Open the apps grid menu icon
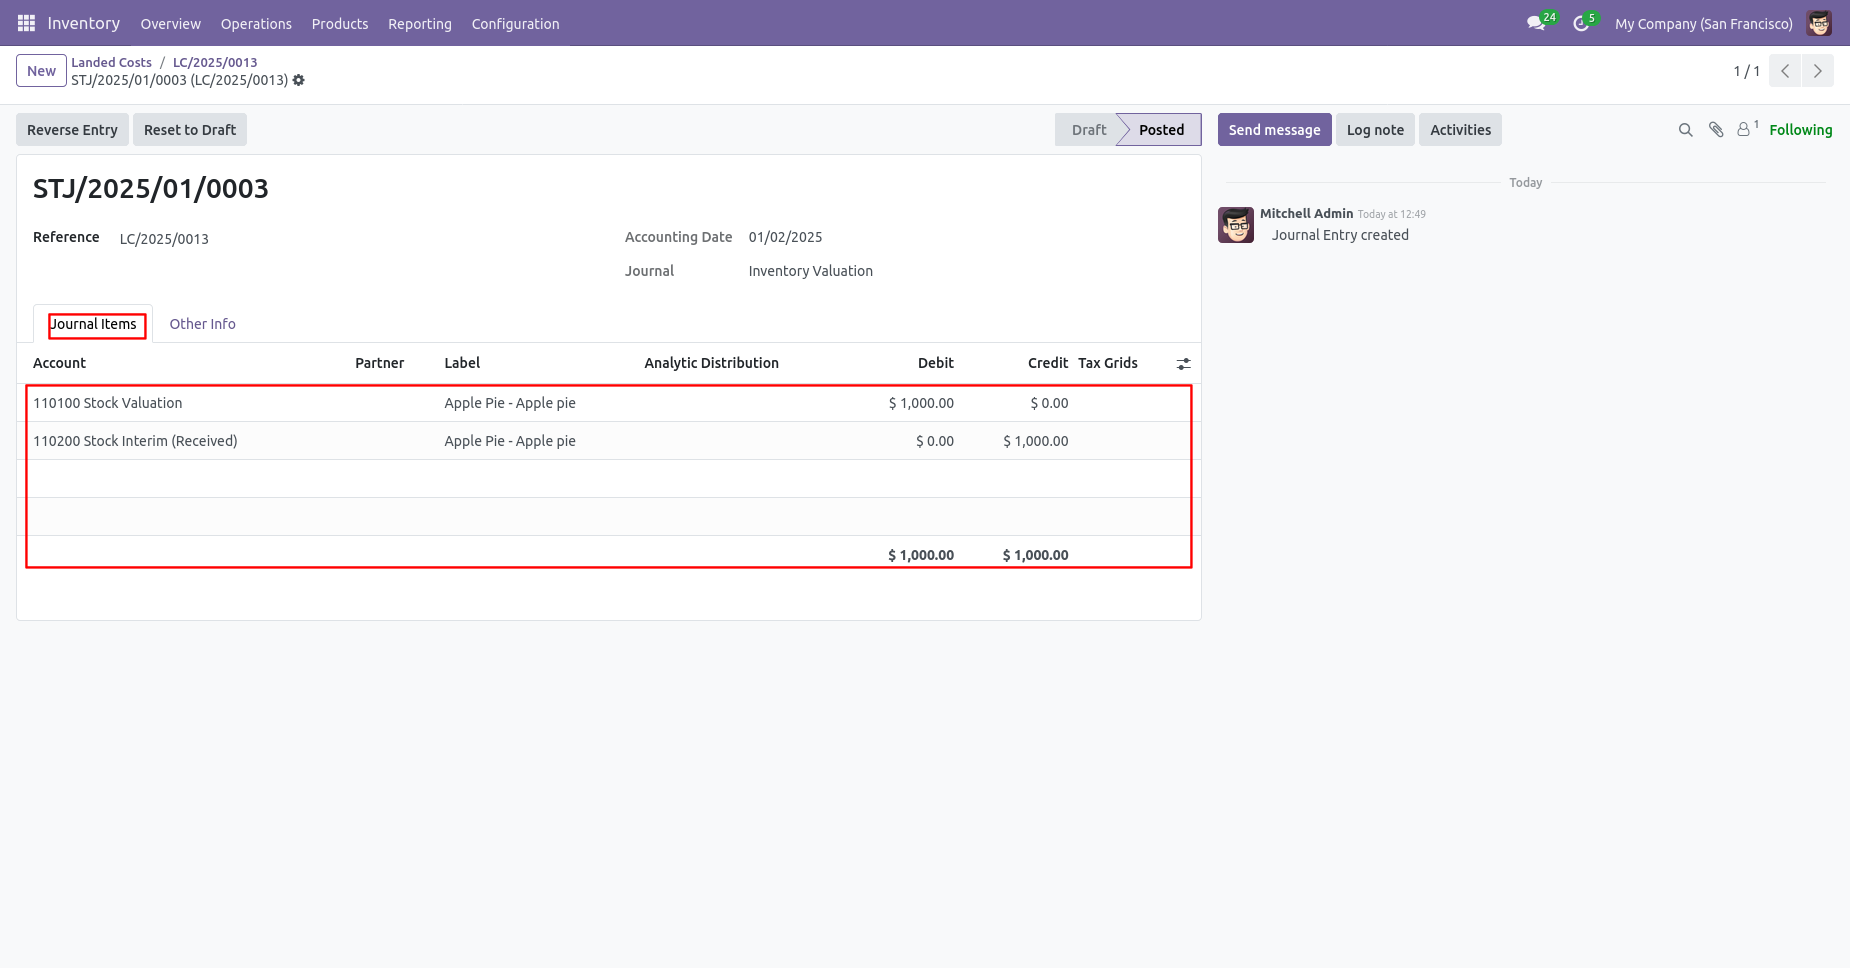 pos(26,23)
